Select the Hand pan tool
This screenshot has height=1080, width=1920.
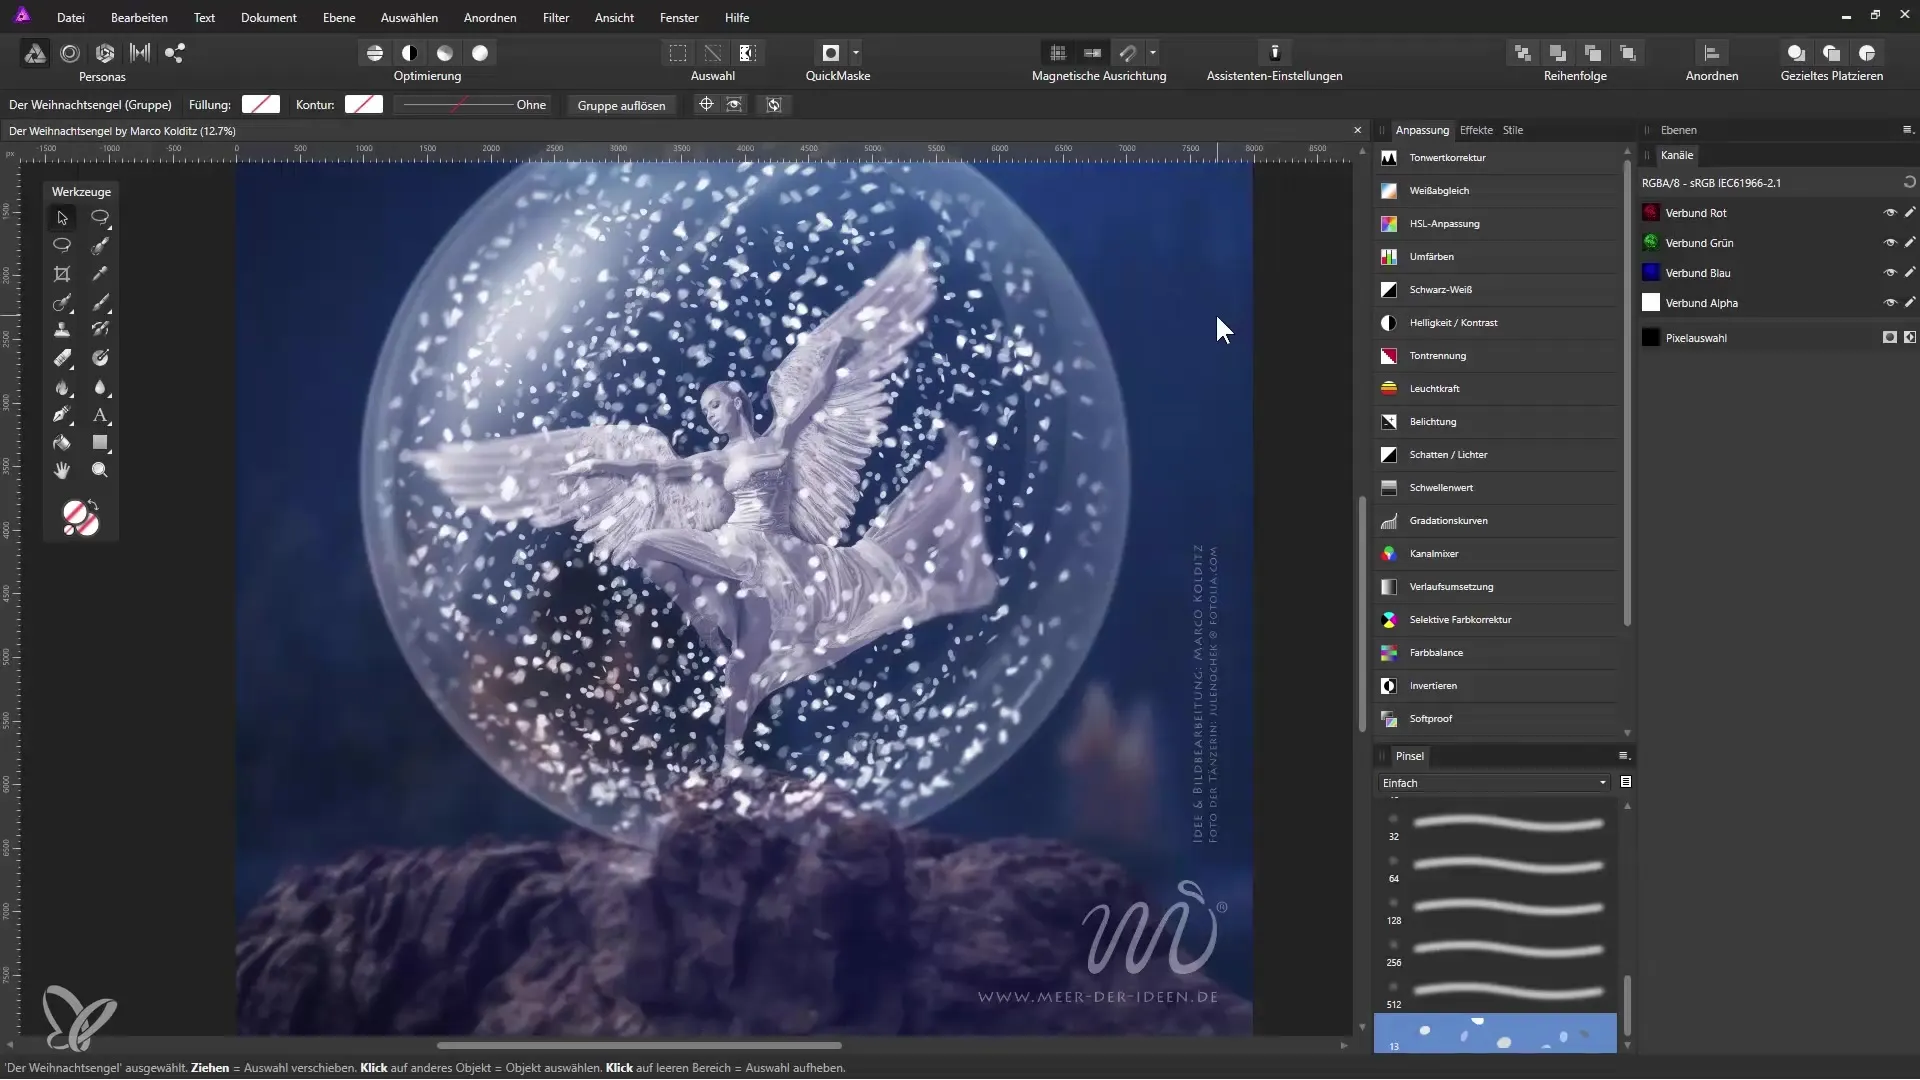tap(62, 470)
